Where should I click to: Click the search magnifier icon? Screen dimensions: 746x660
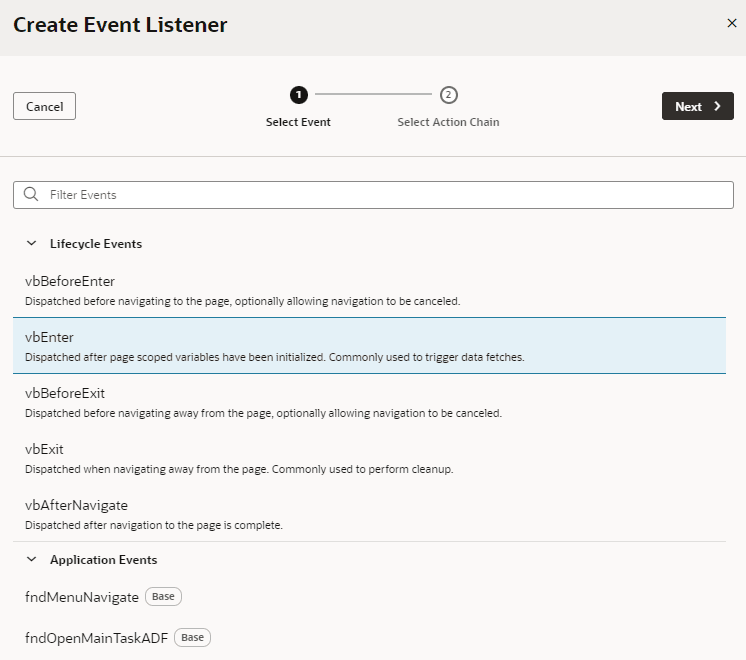click(31, 194)
